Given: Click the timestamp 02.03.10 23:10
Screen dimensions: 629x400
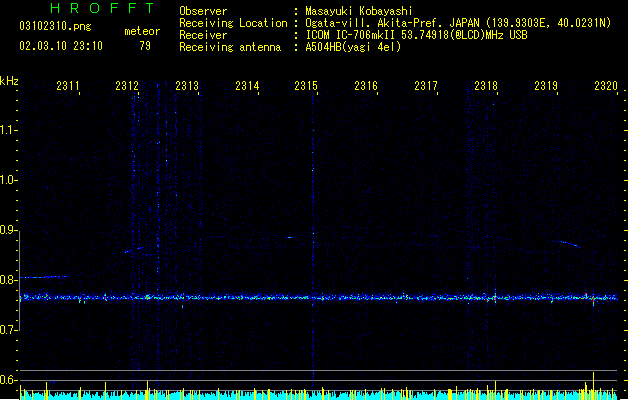Looking at the screenshot, I should tap(61, 46).
